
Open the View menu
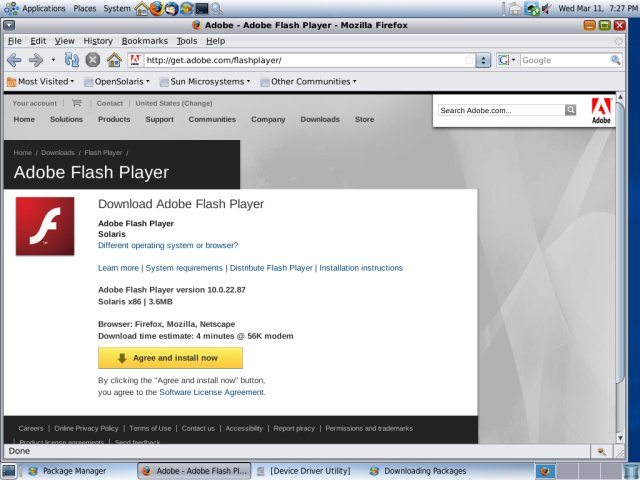tap(64, 41)
